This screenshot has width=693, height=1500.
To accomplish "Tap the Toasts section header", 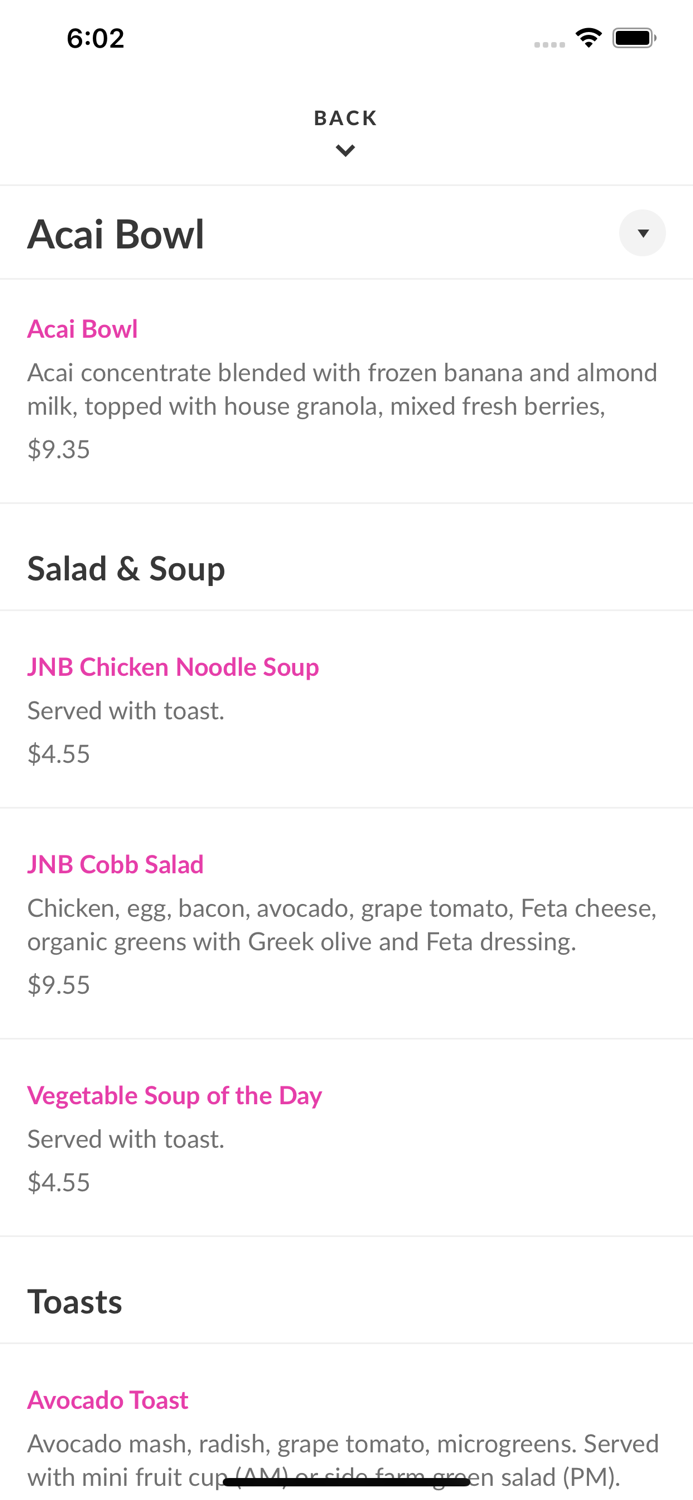I will [x=75, y=1301].
